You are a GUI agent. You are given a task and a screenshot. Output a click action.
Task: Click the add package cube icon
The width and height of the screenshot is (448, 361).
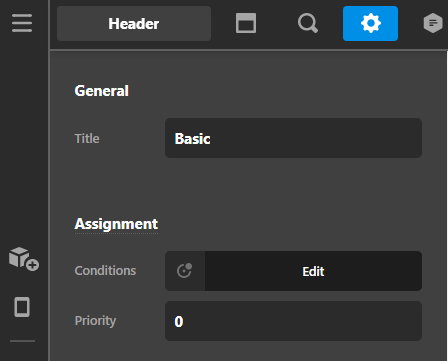point(24,259)
